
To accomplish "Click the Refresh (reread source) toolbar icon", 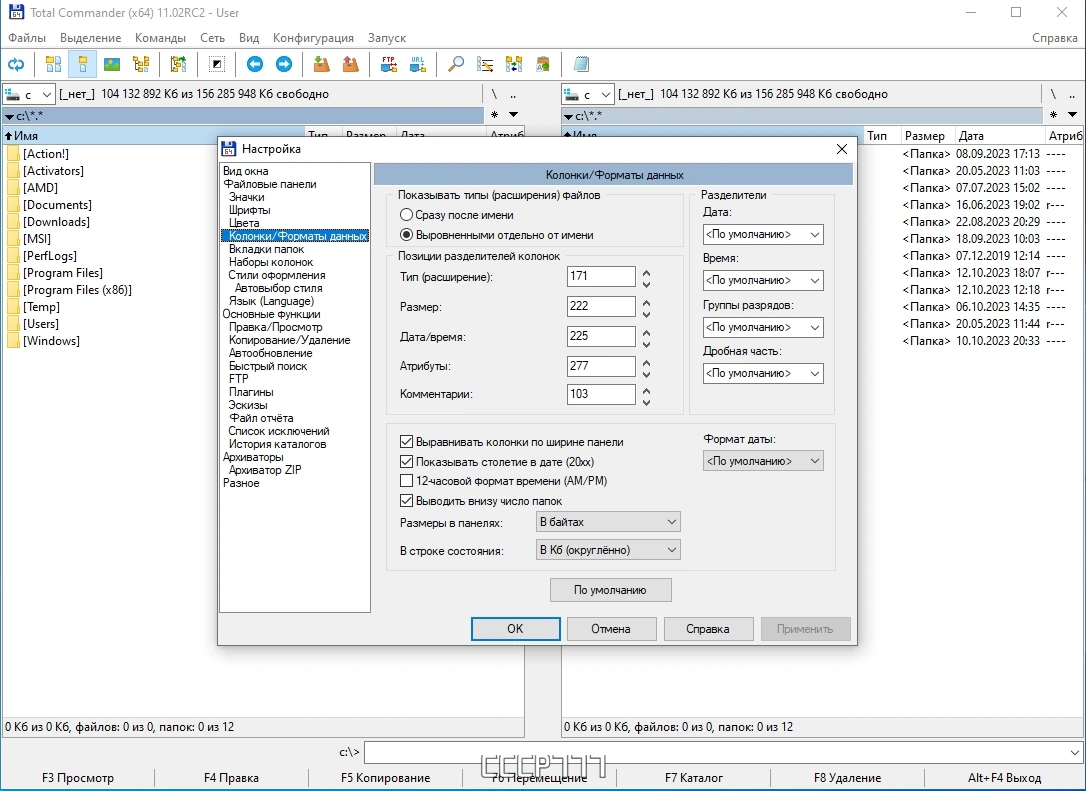I will pyautogui.click(x=16, y=64).
